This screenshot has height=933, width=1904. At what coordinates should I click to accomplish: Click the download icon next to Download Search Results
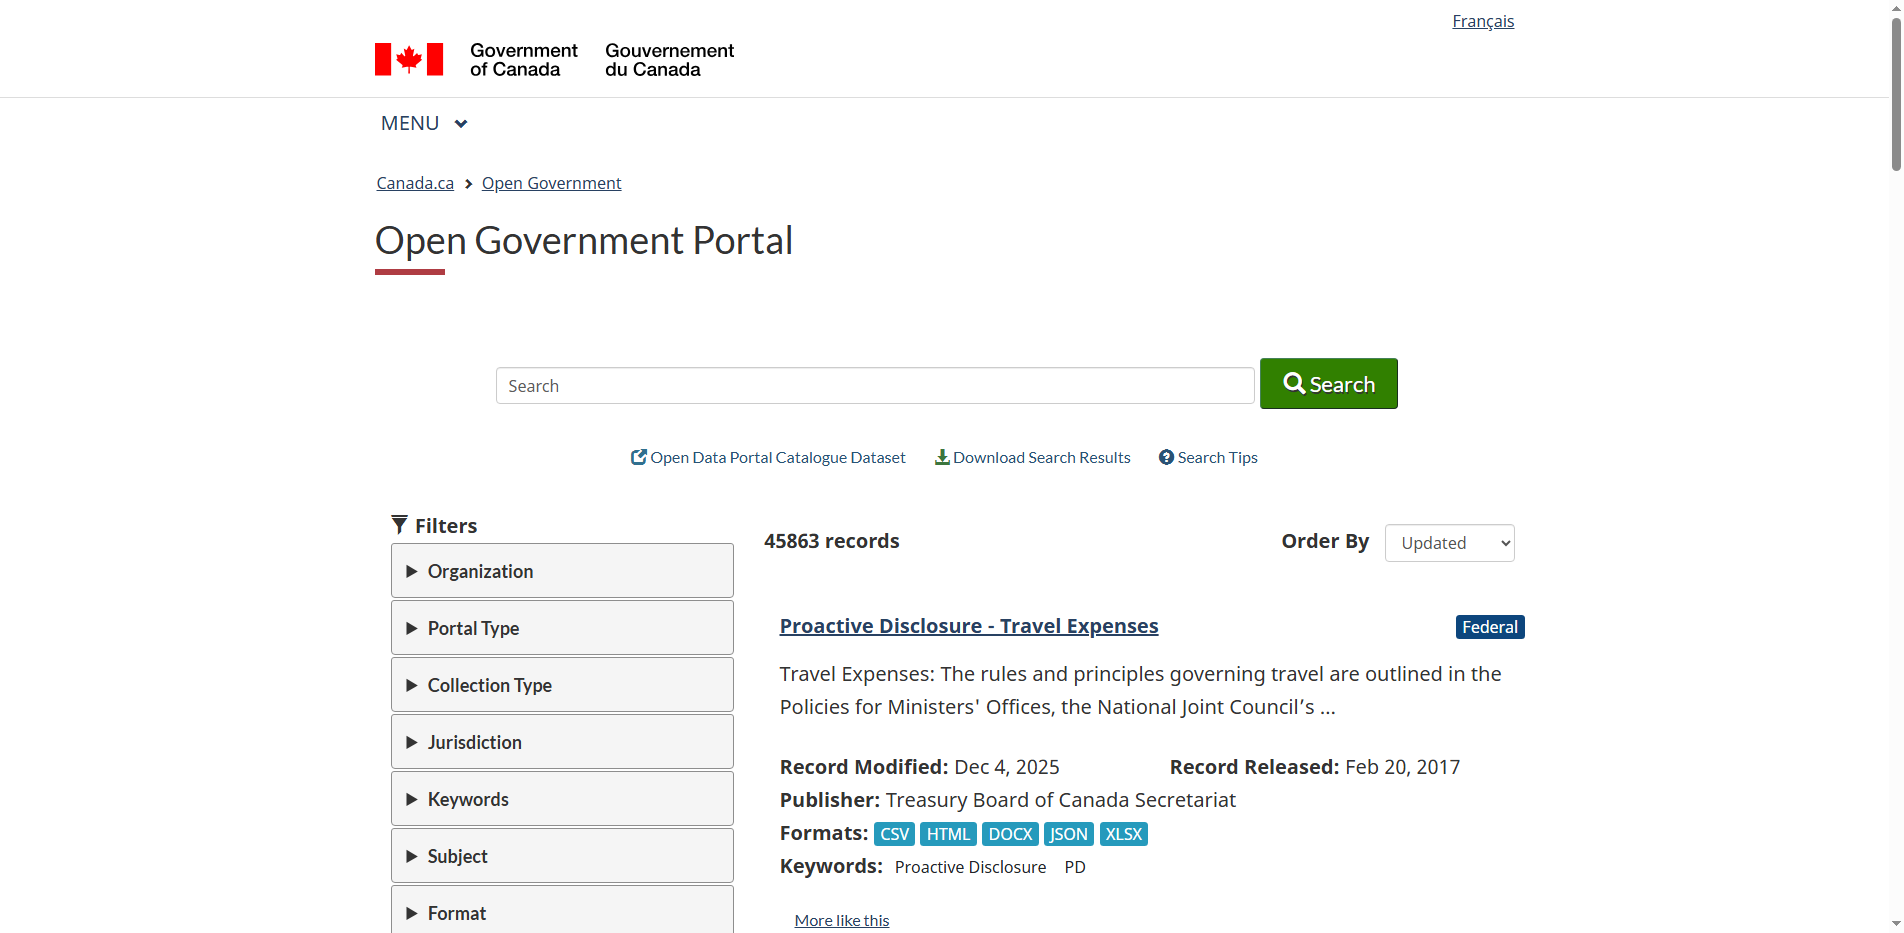click(x=941, y=456)
